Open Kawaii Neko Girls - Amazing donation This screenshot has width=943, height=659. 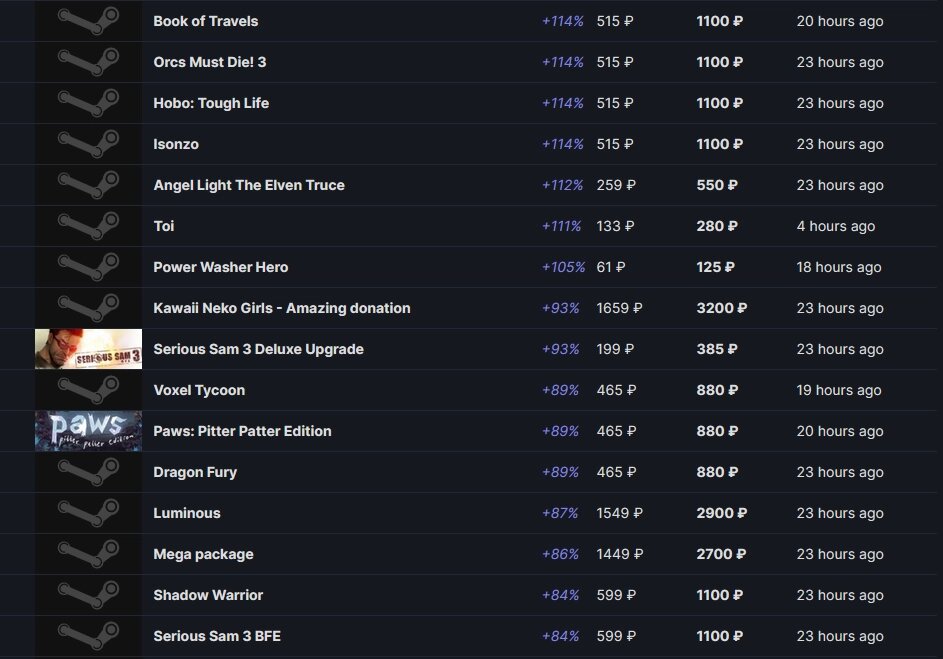[x=281, y=308]
